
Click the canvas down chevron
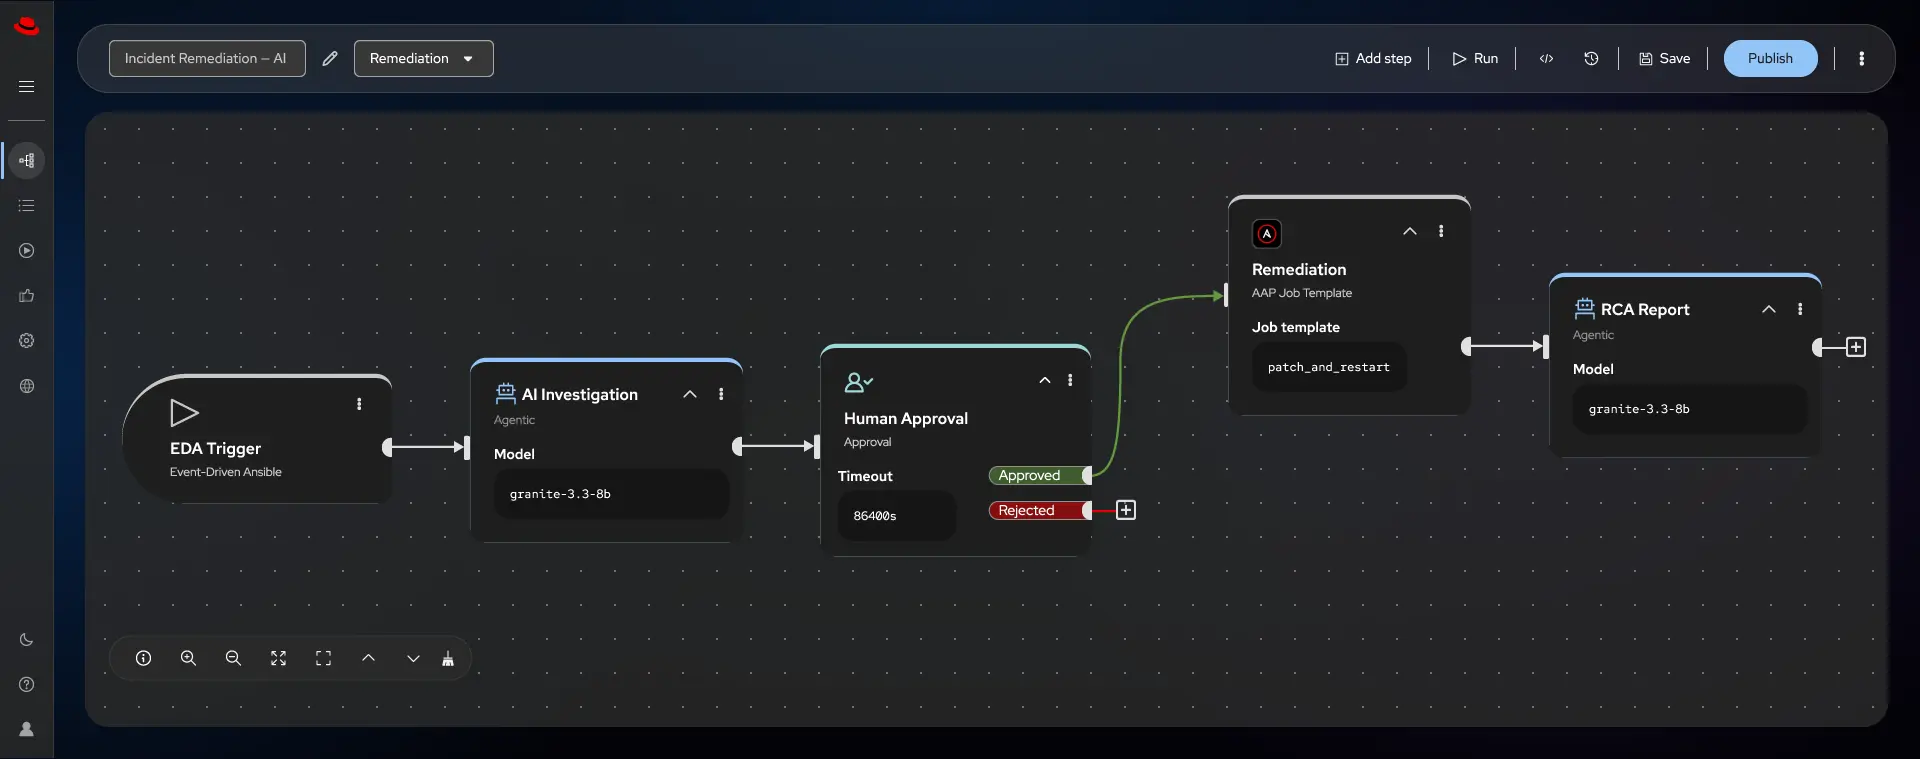(x=413, y=658)
